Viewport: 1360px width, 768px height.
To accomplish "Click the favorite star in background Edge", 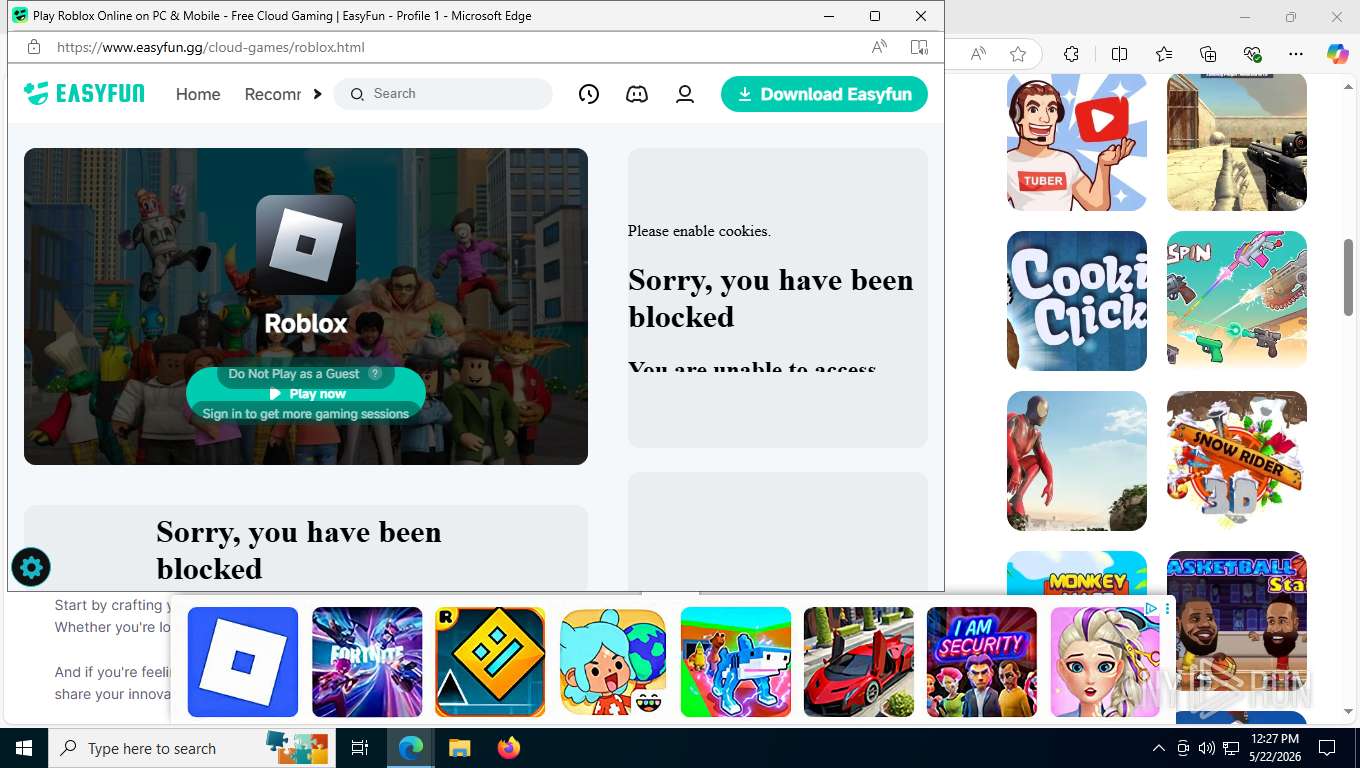I will (x=1018, y=54).
